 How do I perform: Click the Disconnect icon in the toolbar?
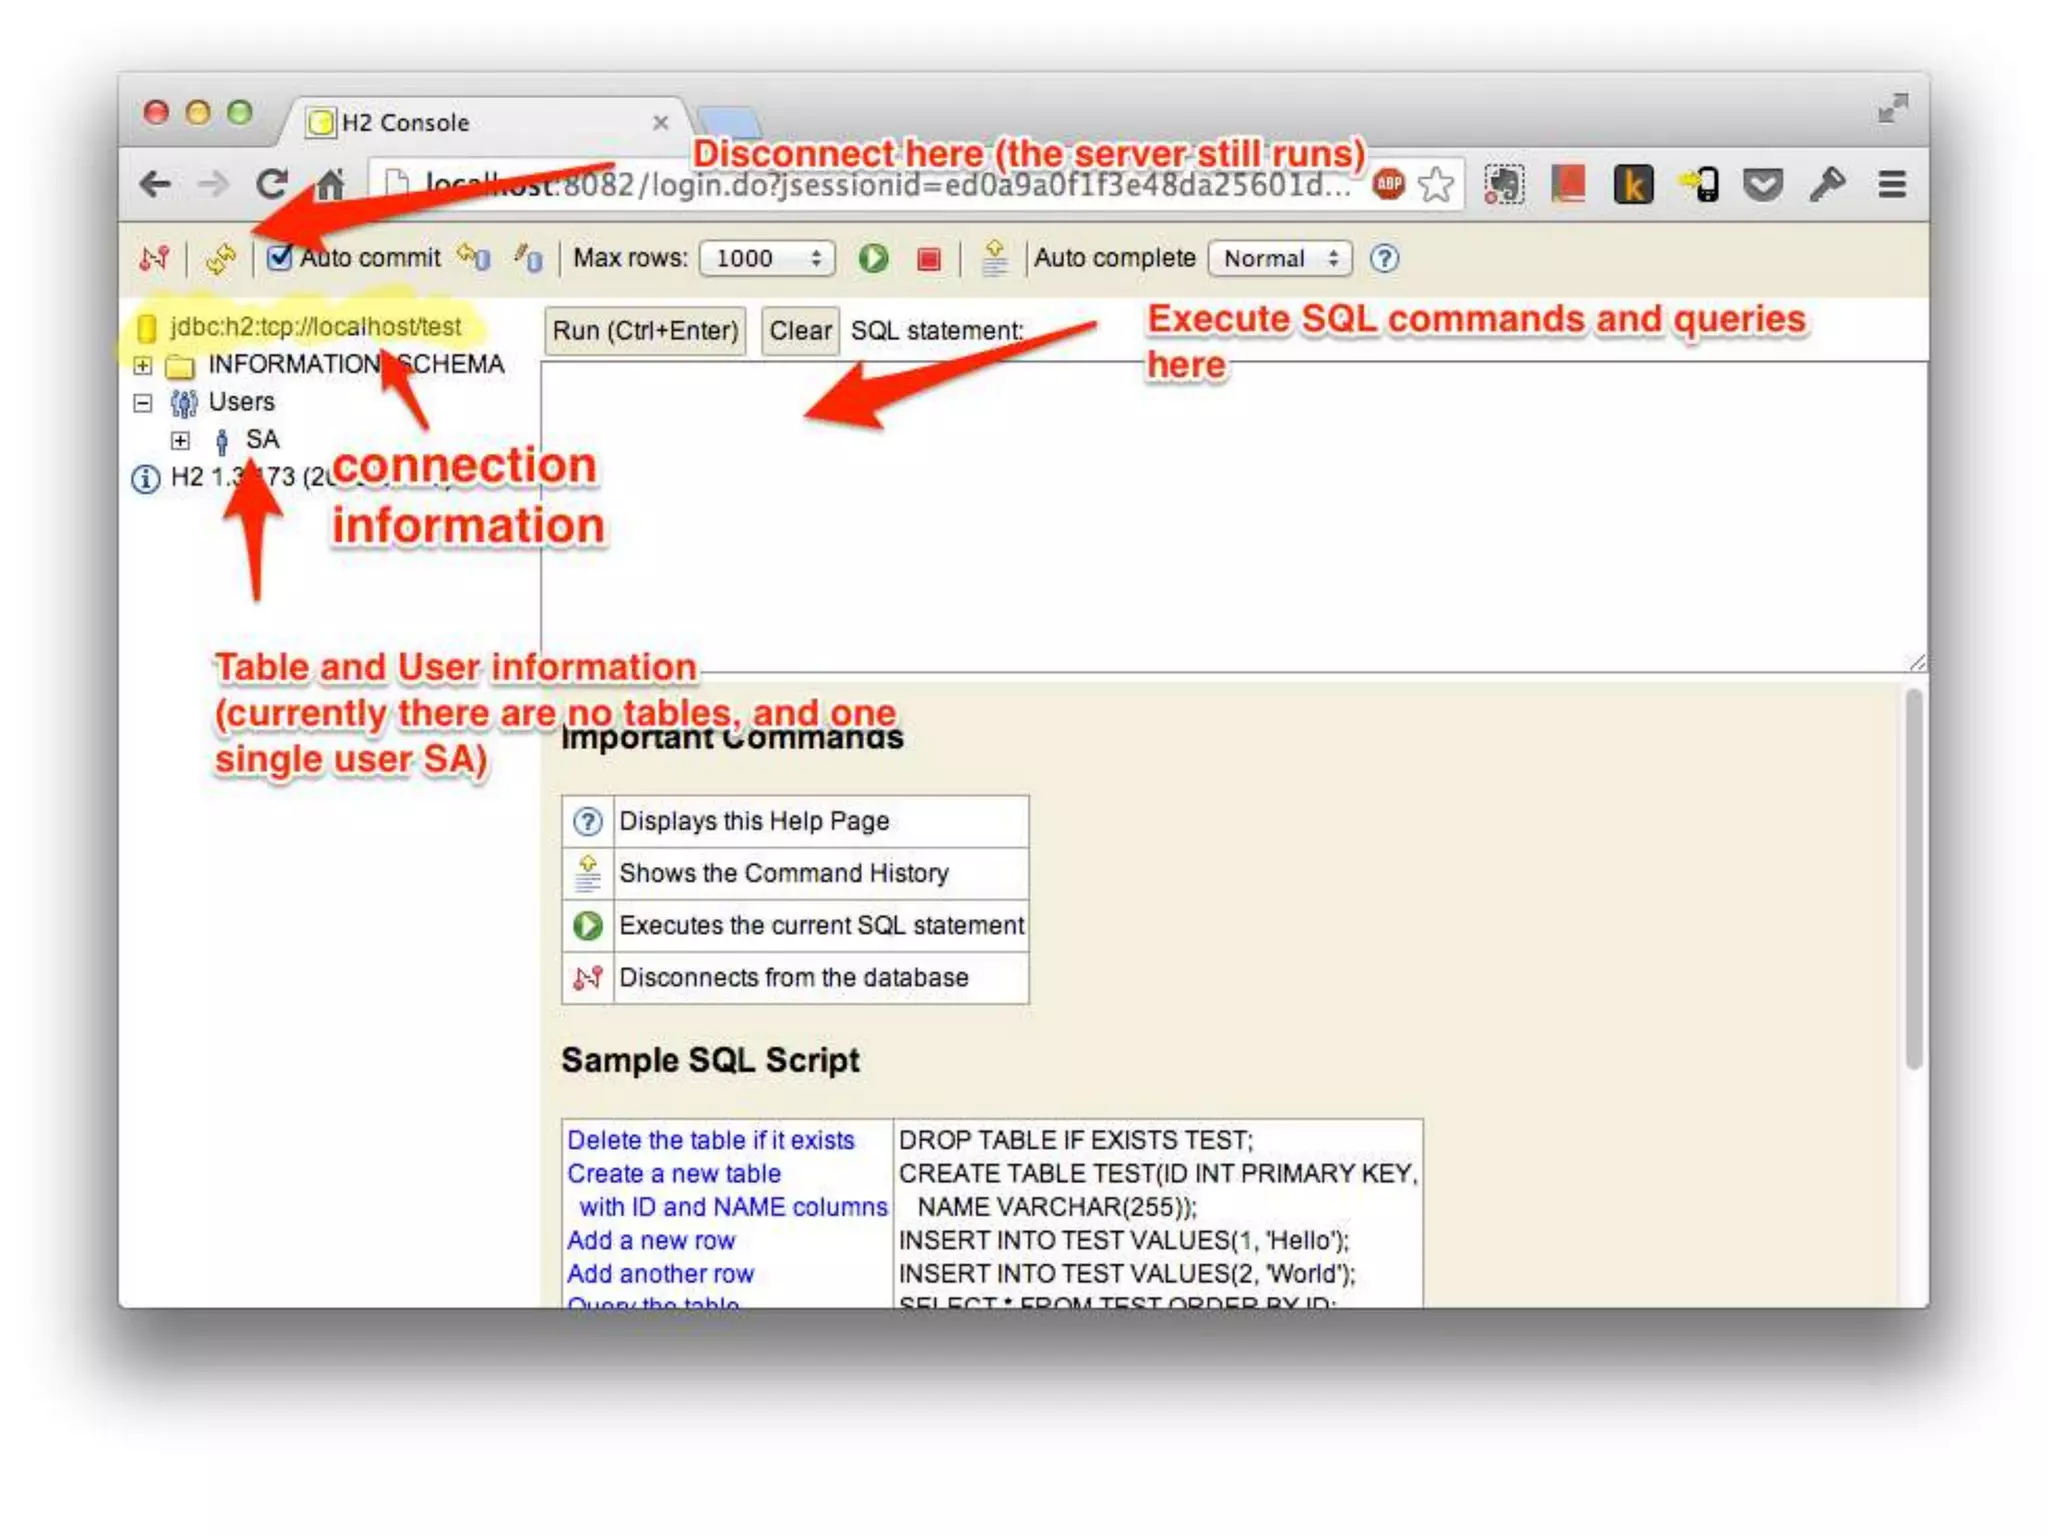click(x=153, y=258)
